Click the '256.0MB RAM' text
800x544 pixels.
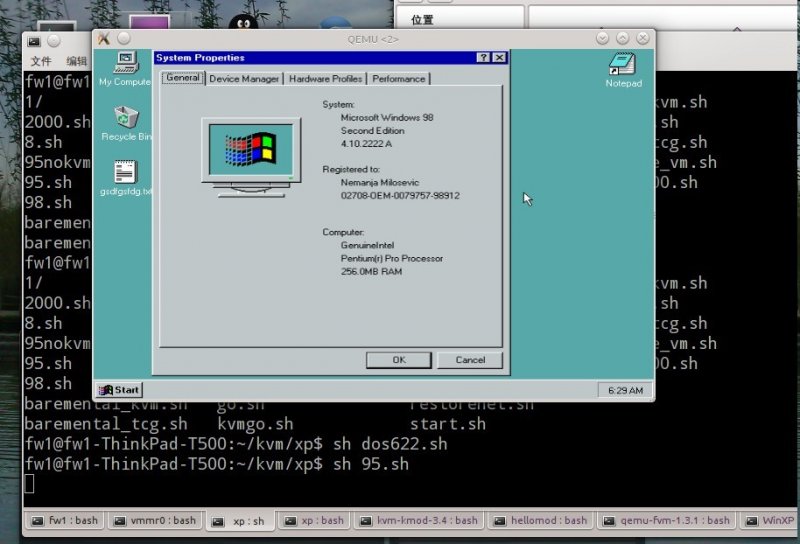point(371,271)
